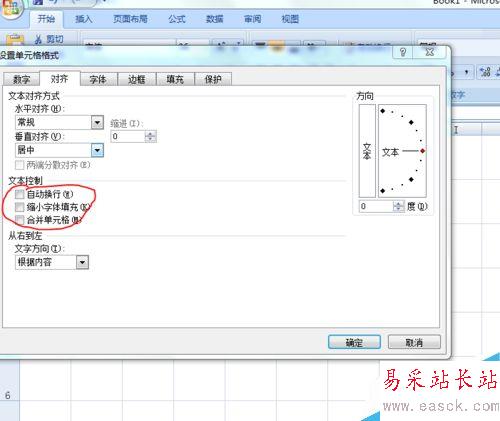Image resolution: width=500 pixels, height=421 pixels.
Task: Toggle the 两端分散对齐 checkbox
Action: click(19, 165)
